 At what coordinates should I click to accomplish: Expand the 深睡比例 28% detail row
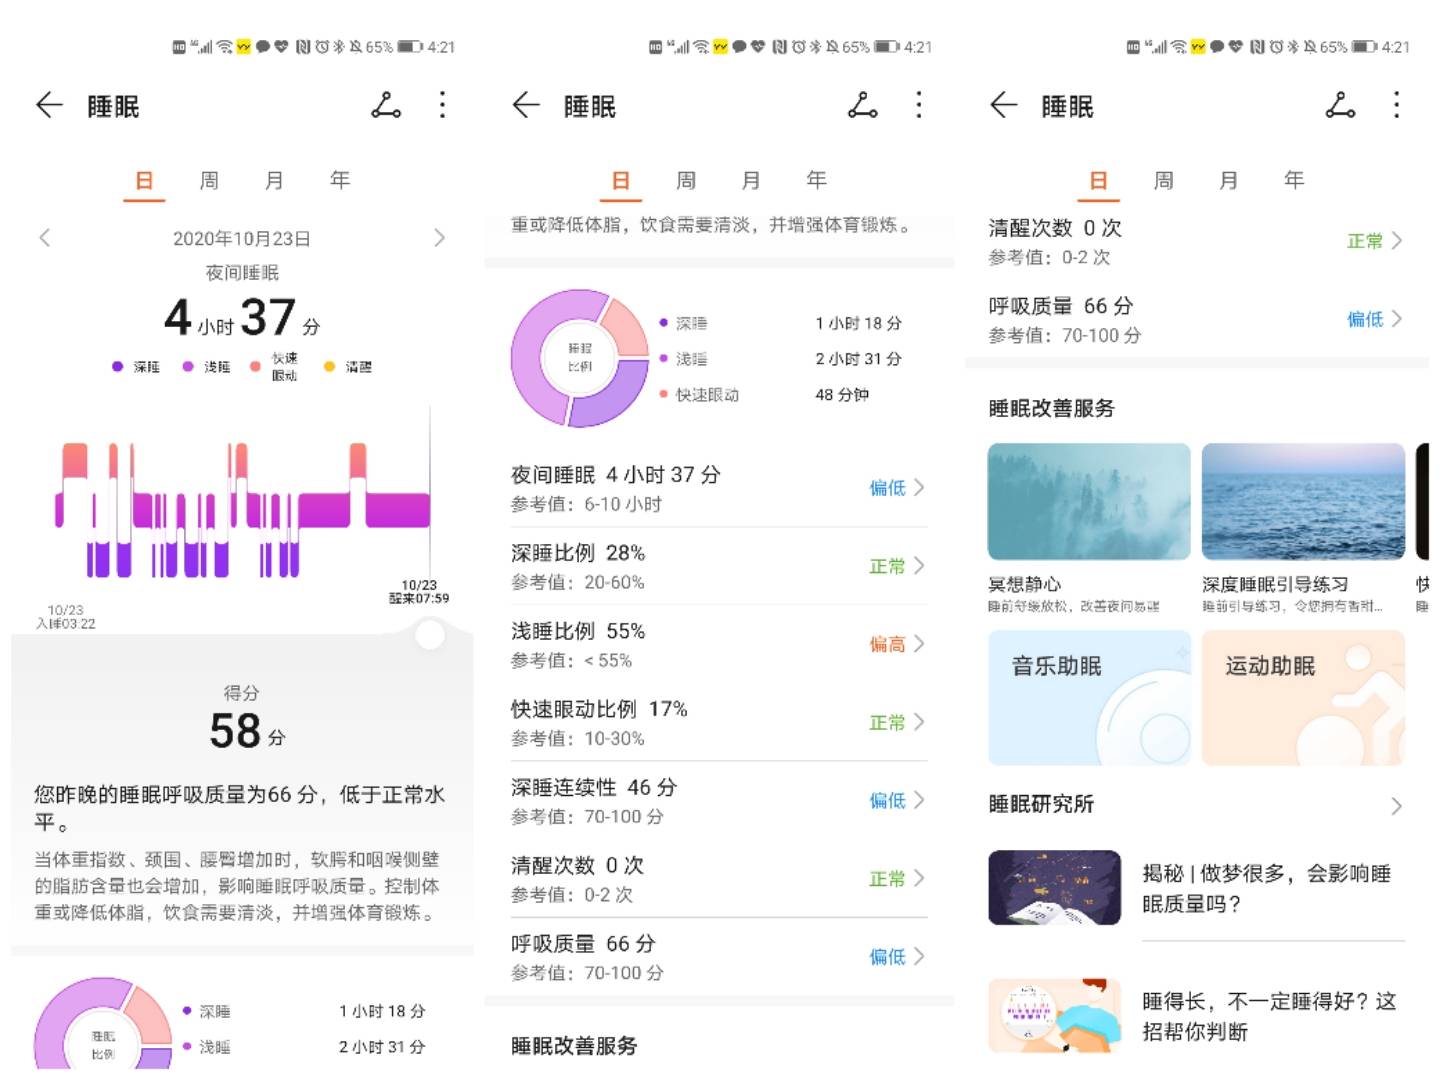click(x=718, y=566)
